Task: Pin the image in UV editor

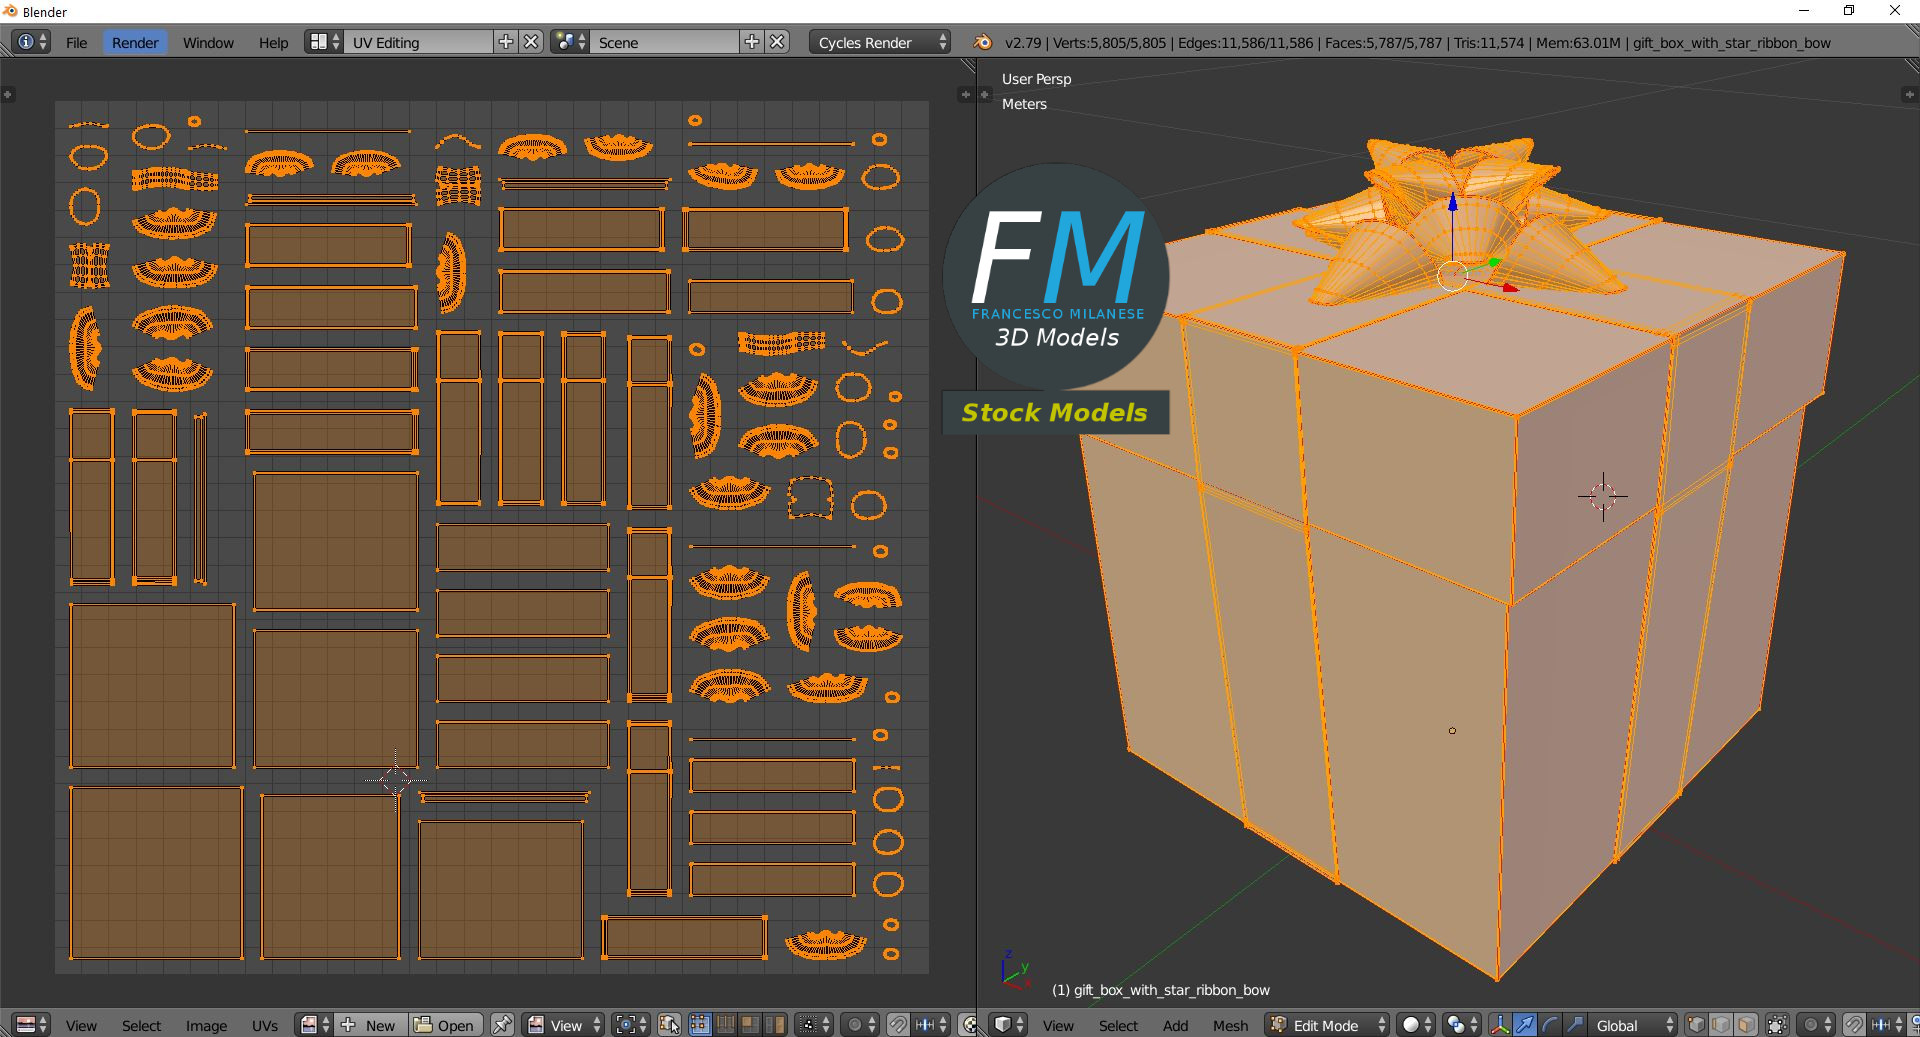Action: pos(502,1025)
